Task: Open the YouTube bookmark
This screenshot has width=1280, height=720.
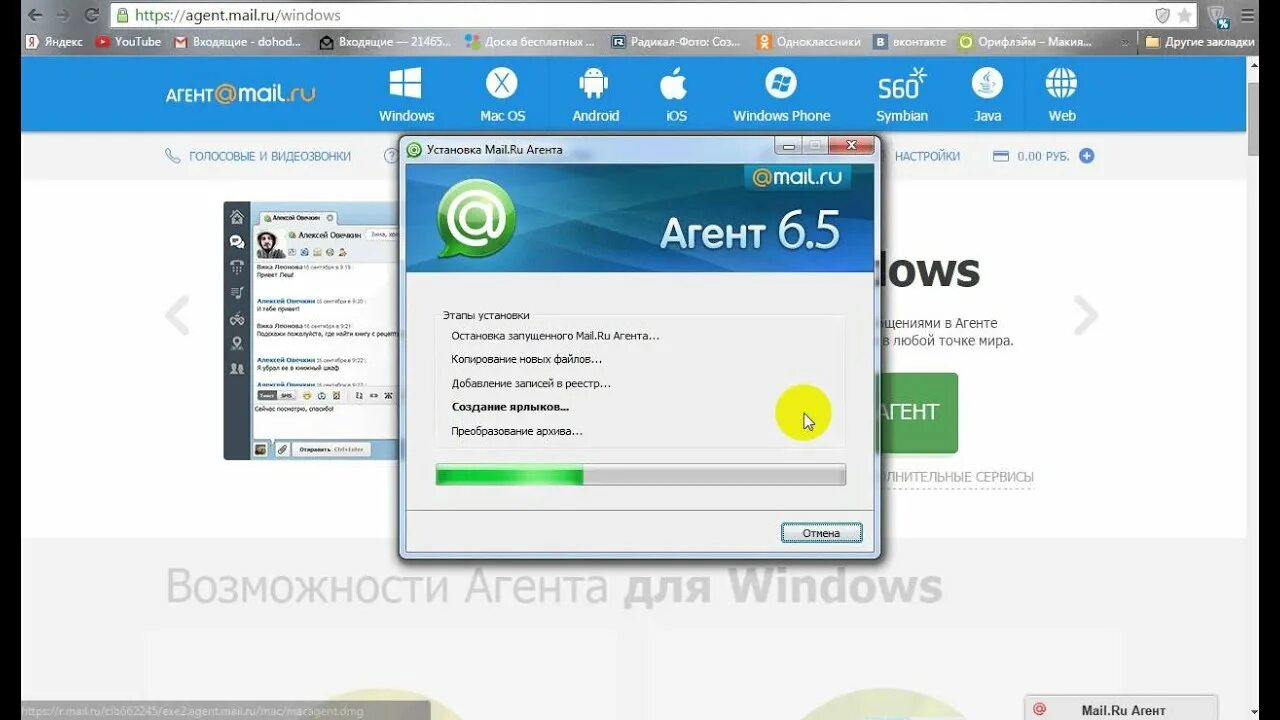Action: click(x=129, y=42)
